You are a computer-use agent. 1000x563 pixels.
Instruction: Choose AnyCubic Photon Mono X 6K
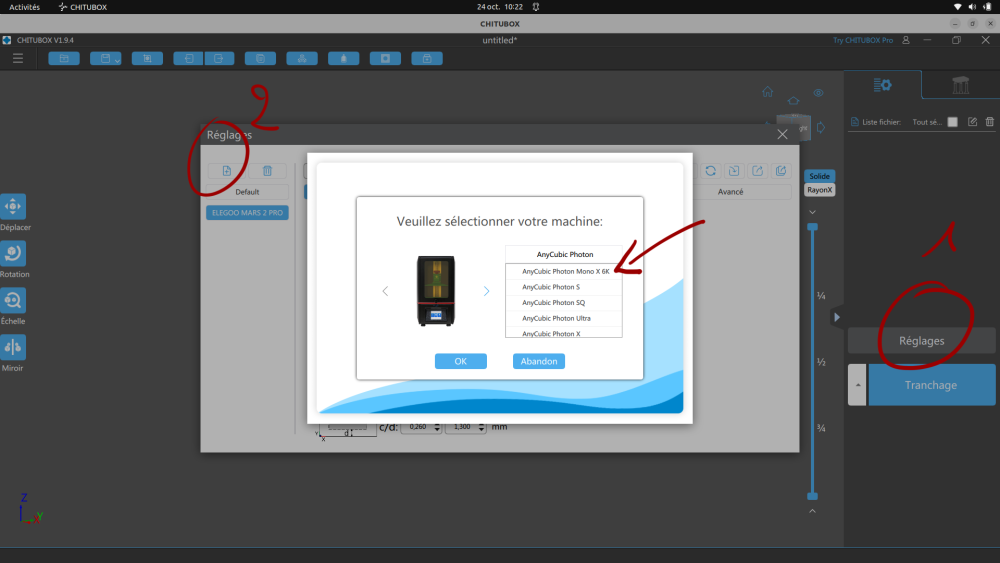(564, 272)
